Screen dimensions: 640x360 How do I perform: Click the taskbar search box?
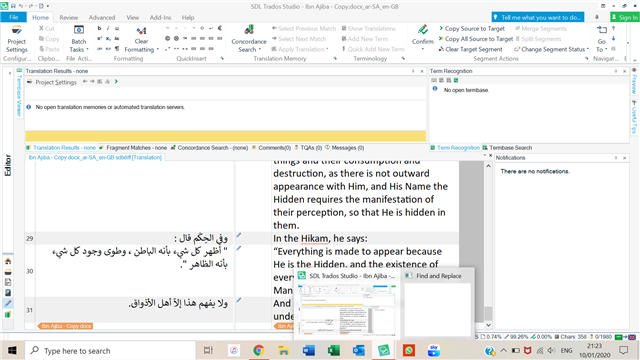[x=111, y=350]
